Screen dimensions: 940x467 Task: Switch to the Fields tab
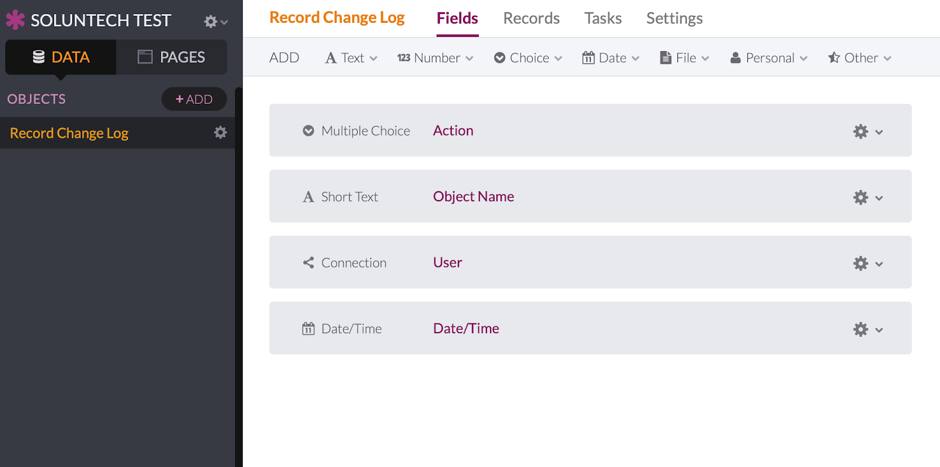[x=457, y=19]
